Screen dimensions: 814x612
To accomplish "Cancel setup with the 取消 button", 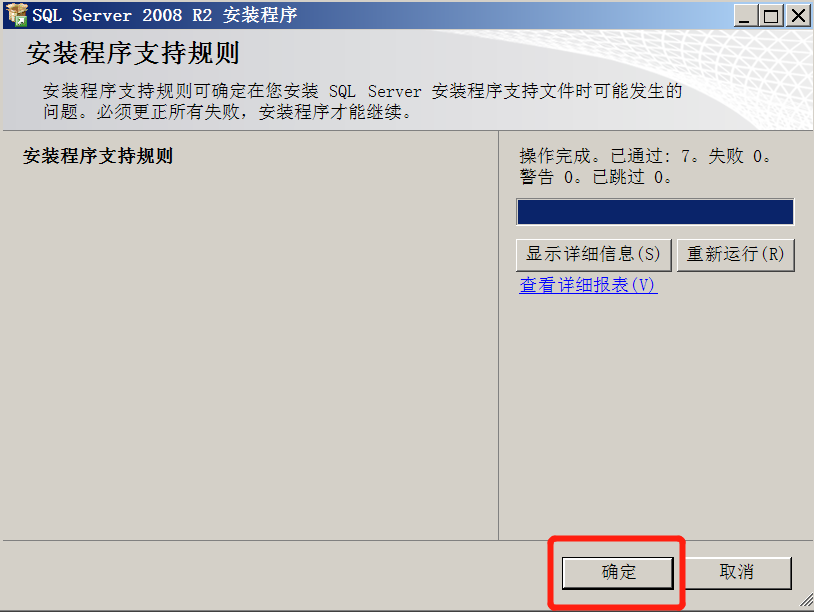I will click(737, 573).
